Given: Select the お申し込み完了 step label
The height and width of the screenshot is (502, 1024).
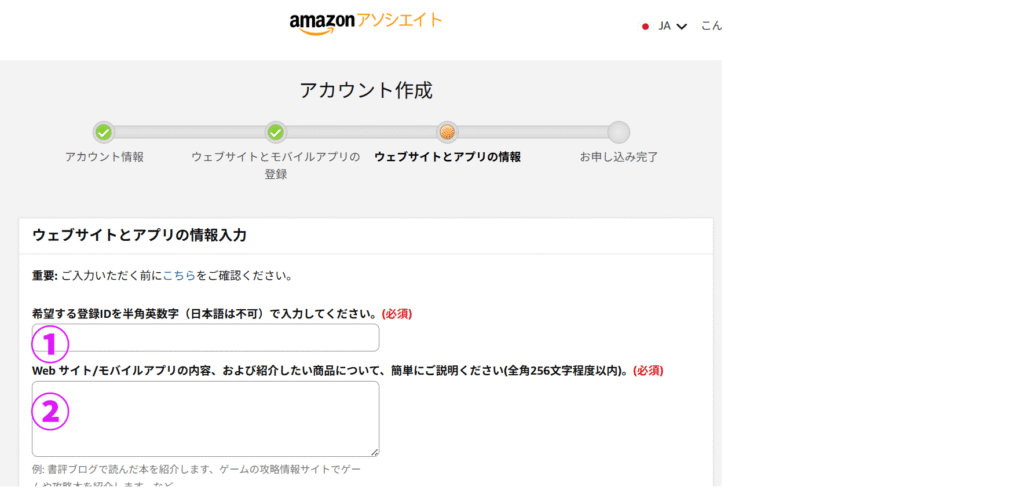Looking at the screenshot, I should click(x=619, y=157).
